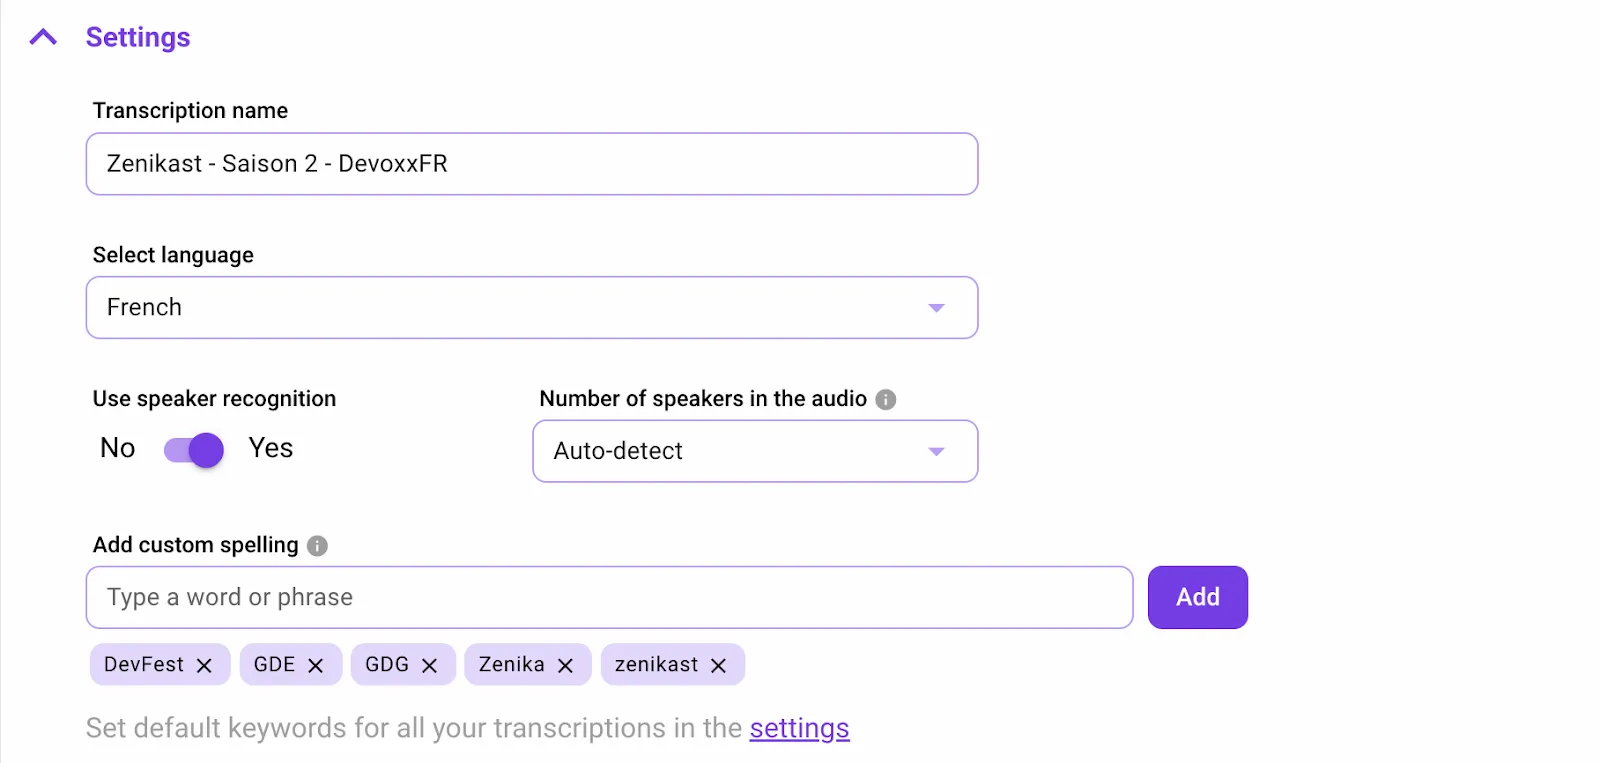Viewport: 1600px width, 763px height.
Task: Remove the GDG keyword tag
Action: pyautogui.click(x=430, y=664)
